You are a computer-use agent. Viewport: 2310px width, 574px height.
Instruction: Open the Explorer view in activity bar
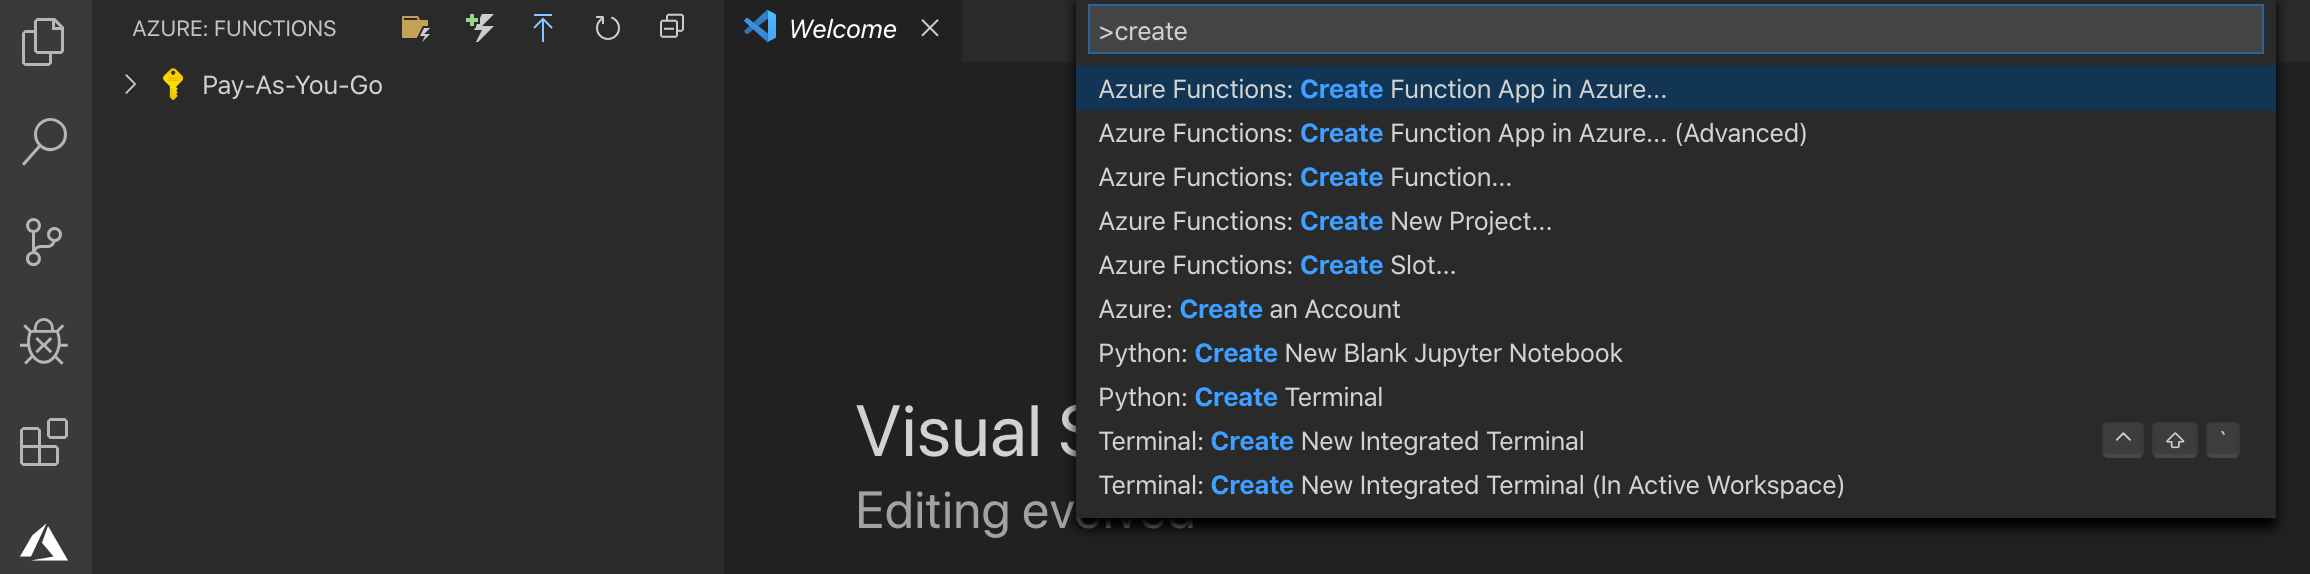click(x=43, y=42)
